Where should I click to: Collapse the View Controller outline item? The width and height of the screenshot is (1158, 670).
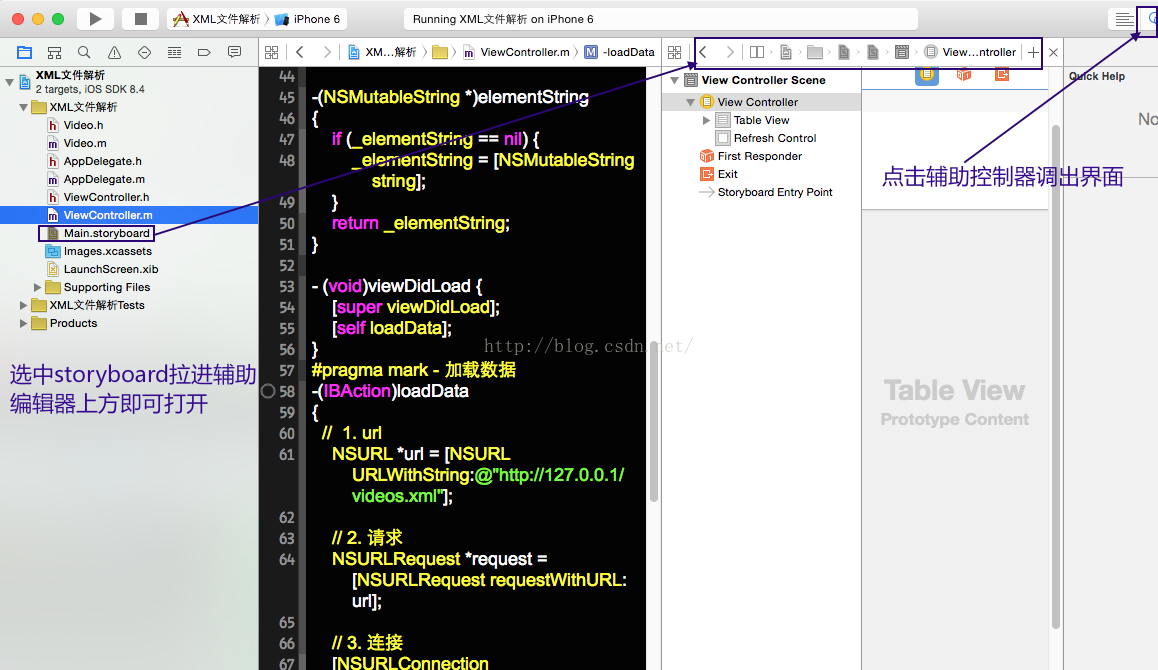pos(691,102)
